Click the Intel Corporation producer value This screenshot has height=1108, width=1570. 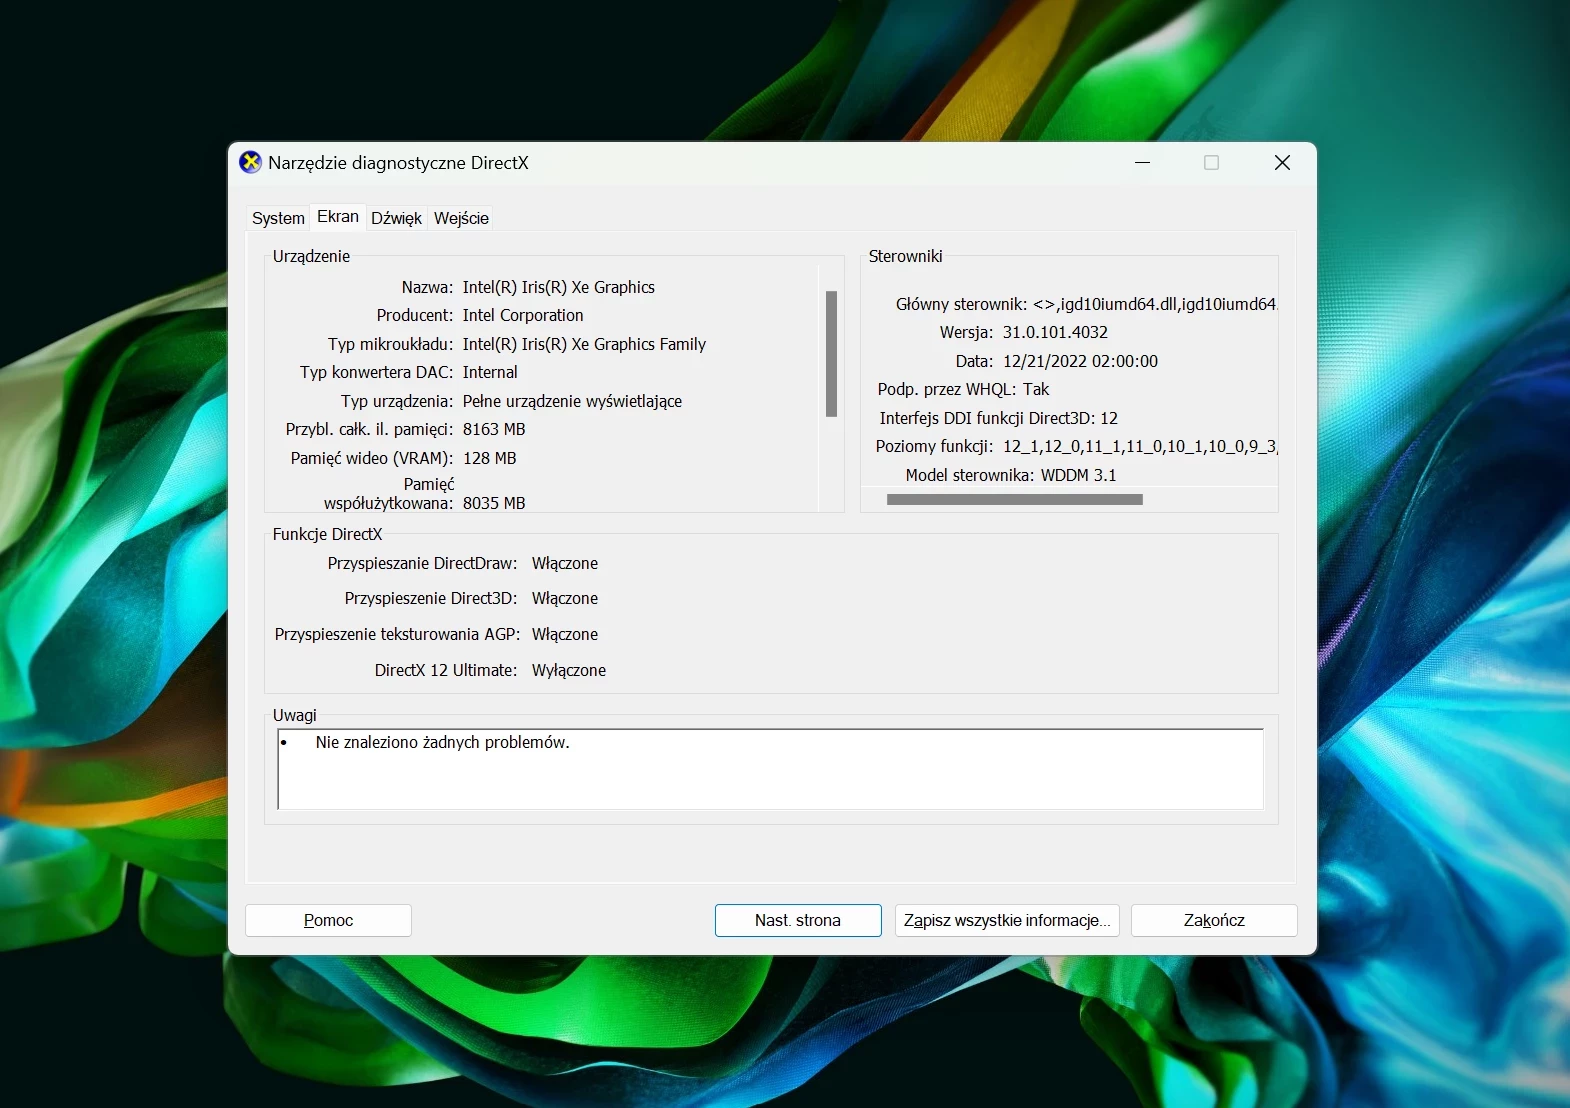[x=523, y=315]
